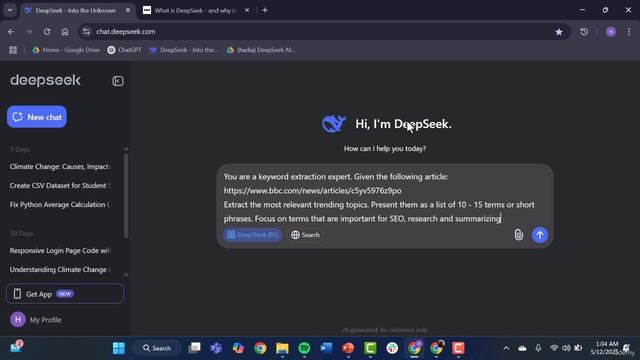Open Create CSV Dataset for Student chat
640x360 pixels.
tap(60, 186)
